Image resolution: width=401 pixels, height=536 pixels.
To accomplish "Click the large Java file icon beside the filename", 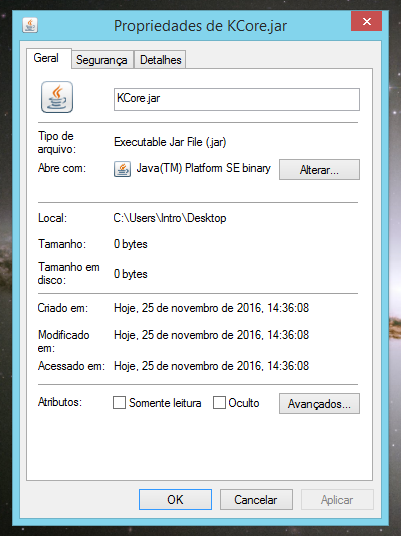I will pyautogui.click(x=57, y=97).
